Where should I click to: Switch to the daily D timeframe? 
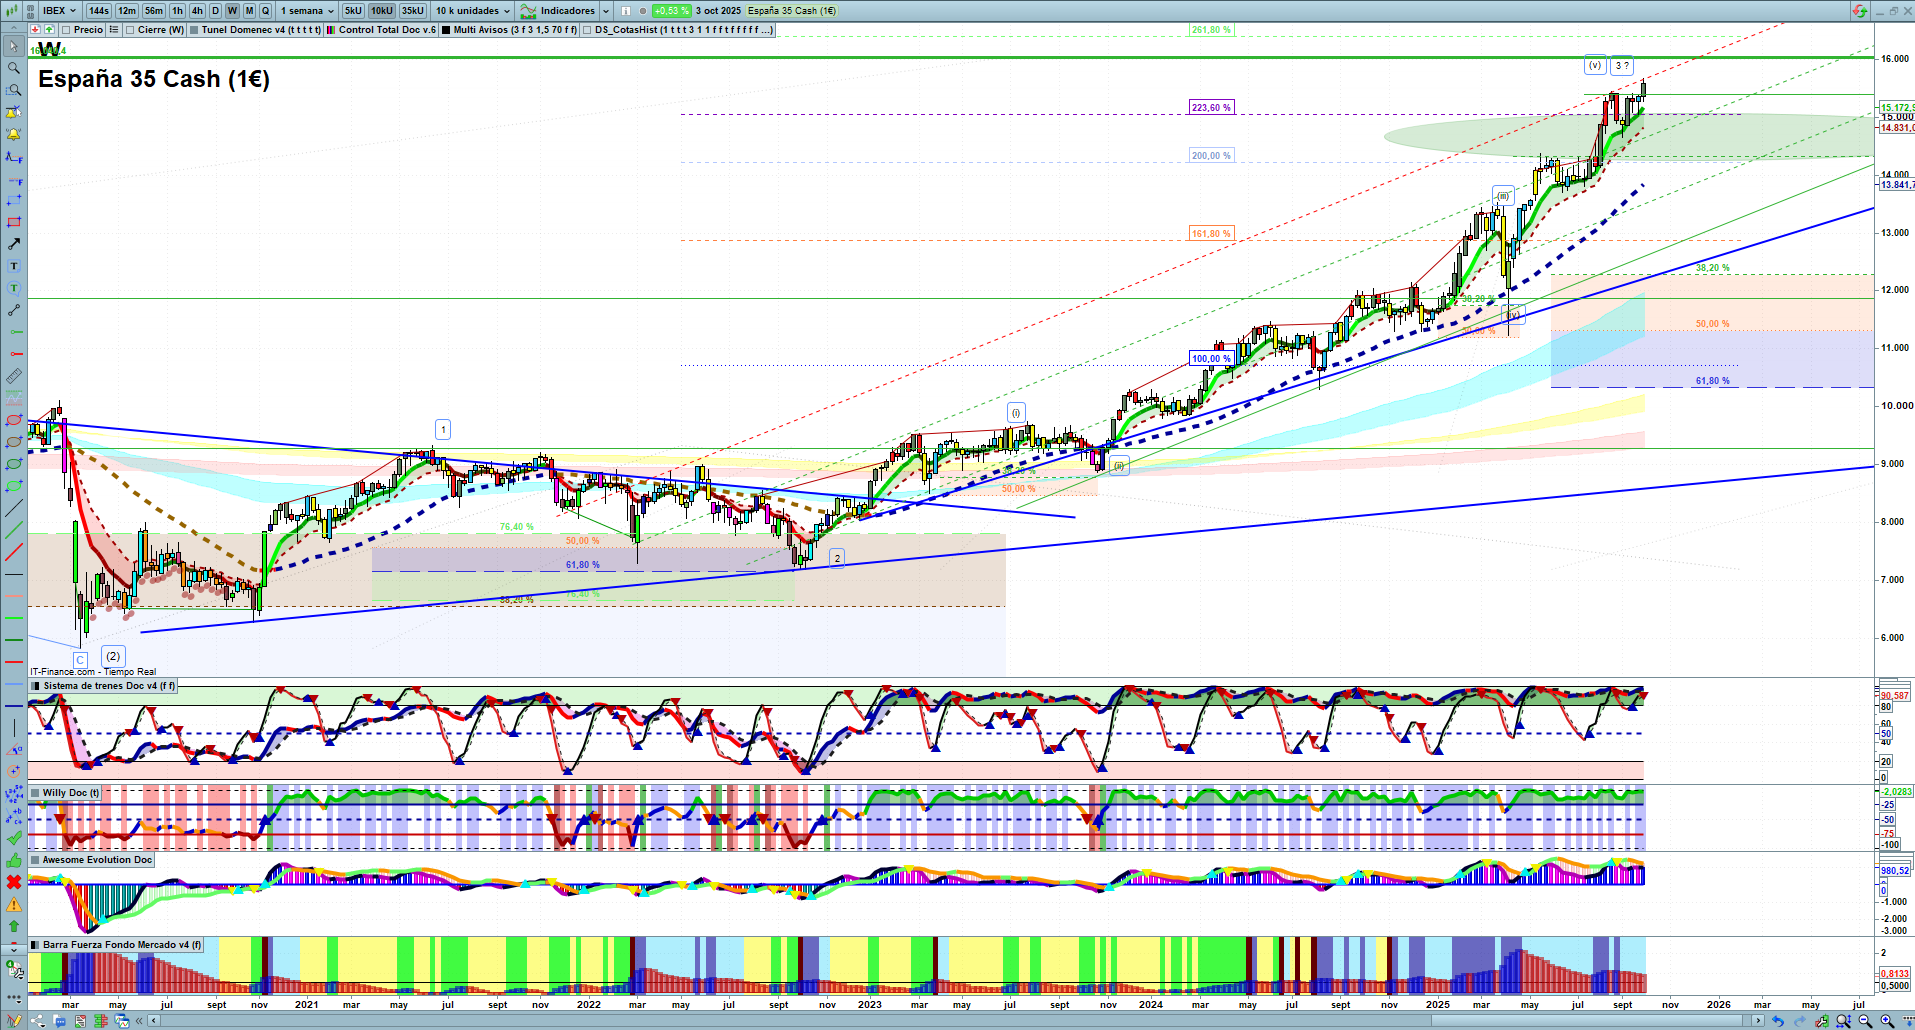click(215, 11)
